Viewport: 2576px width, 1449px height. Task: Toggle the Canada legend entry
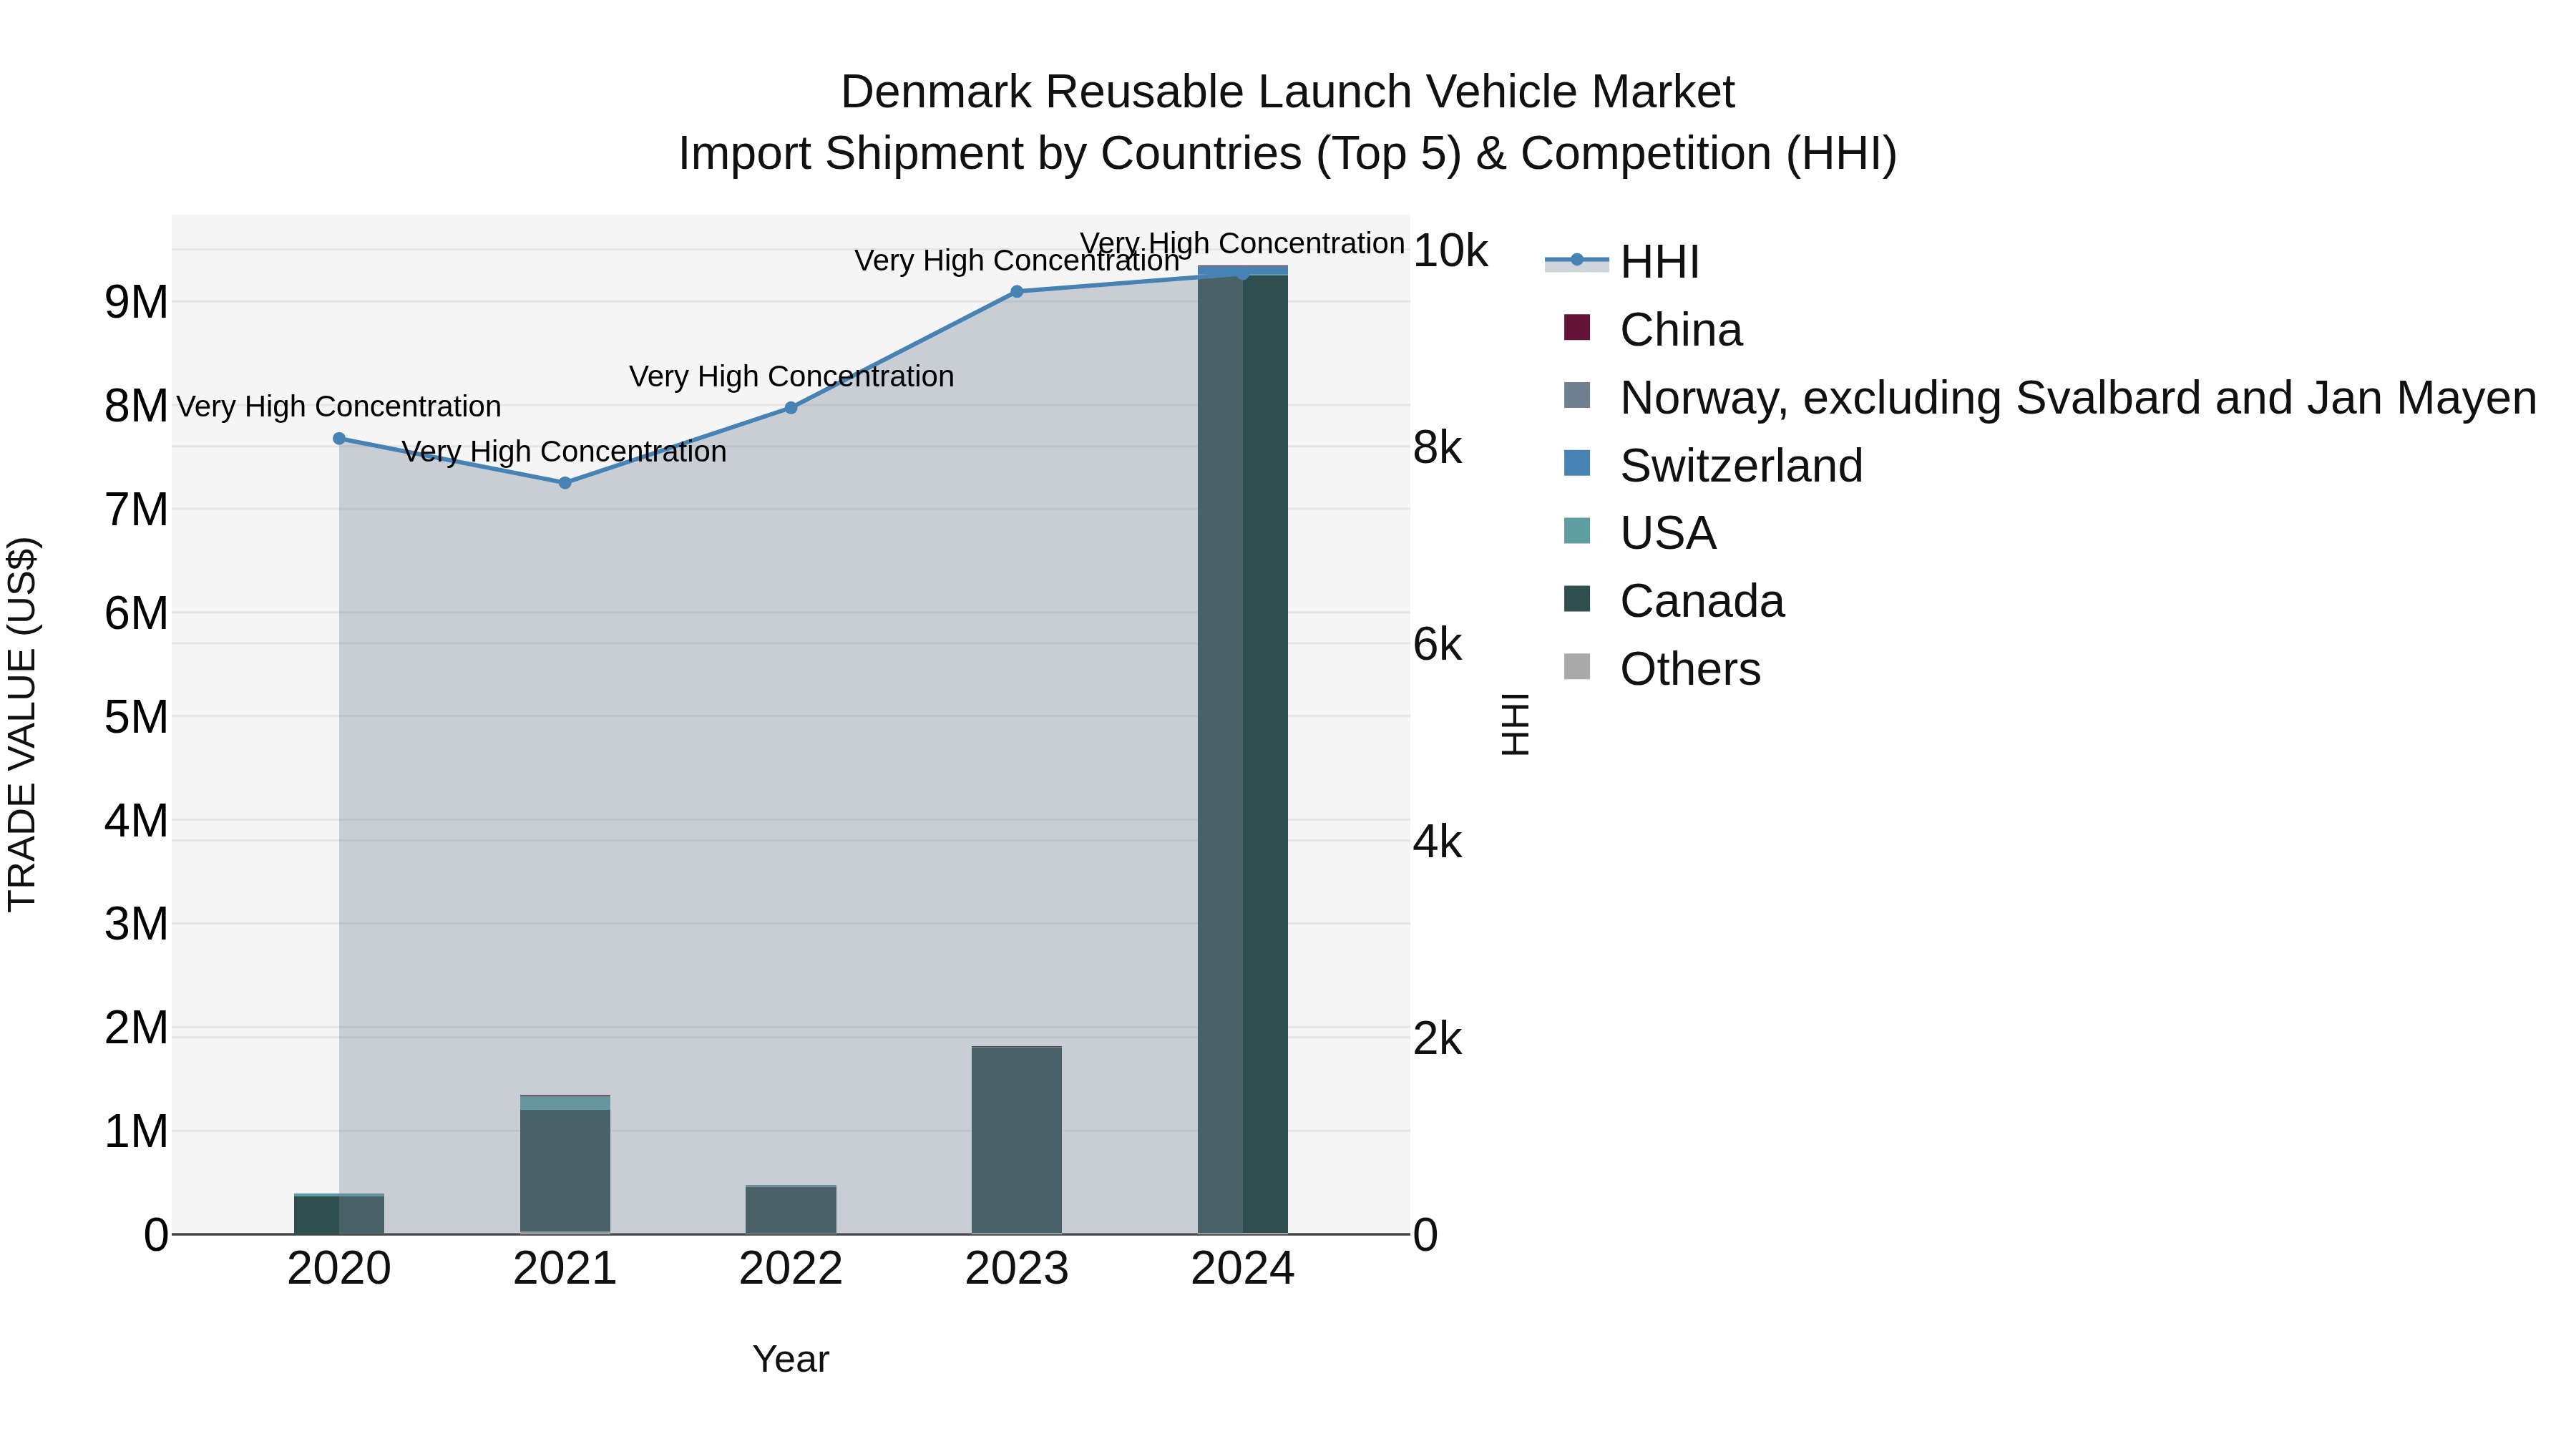[x=1674, y=601]
